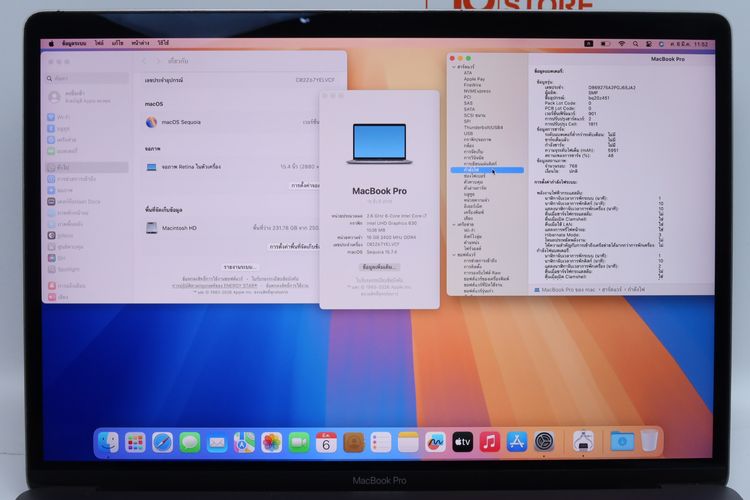Open Messages app in the Dock
The image size is (750, 500).
coord(190,443)
